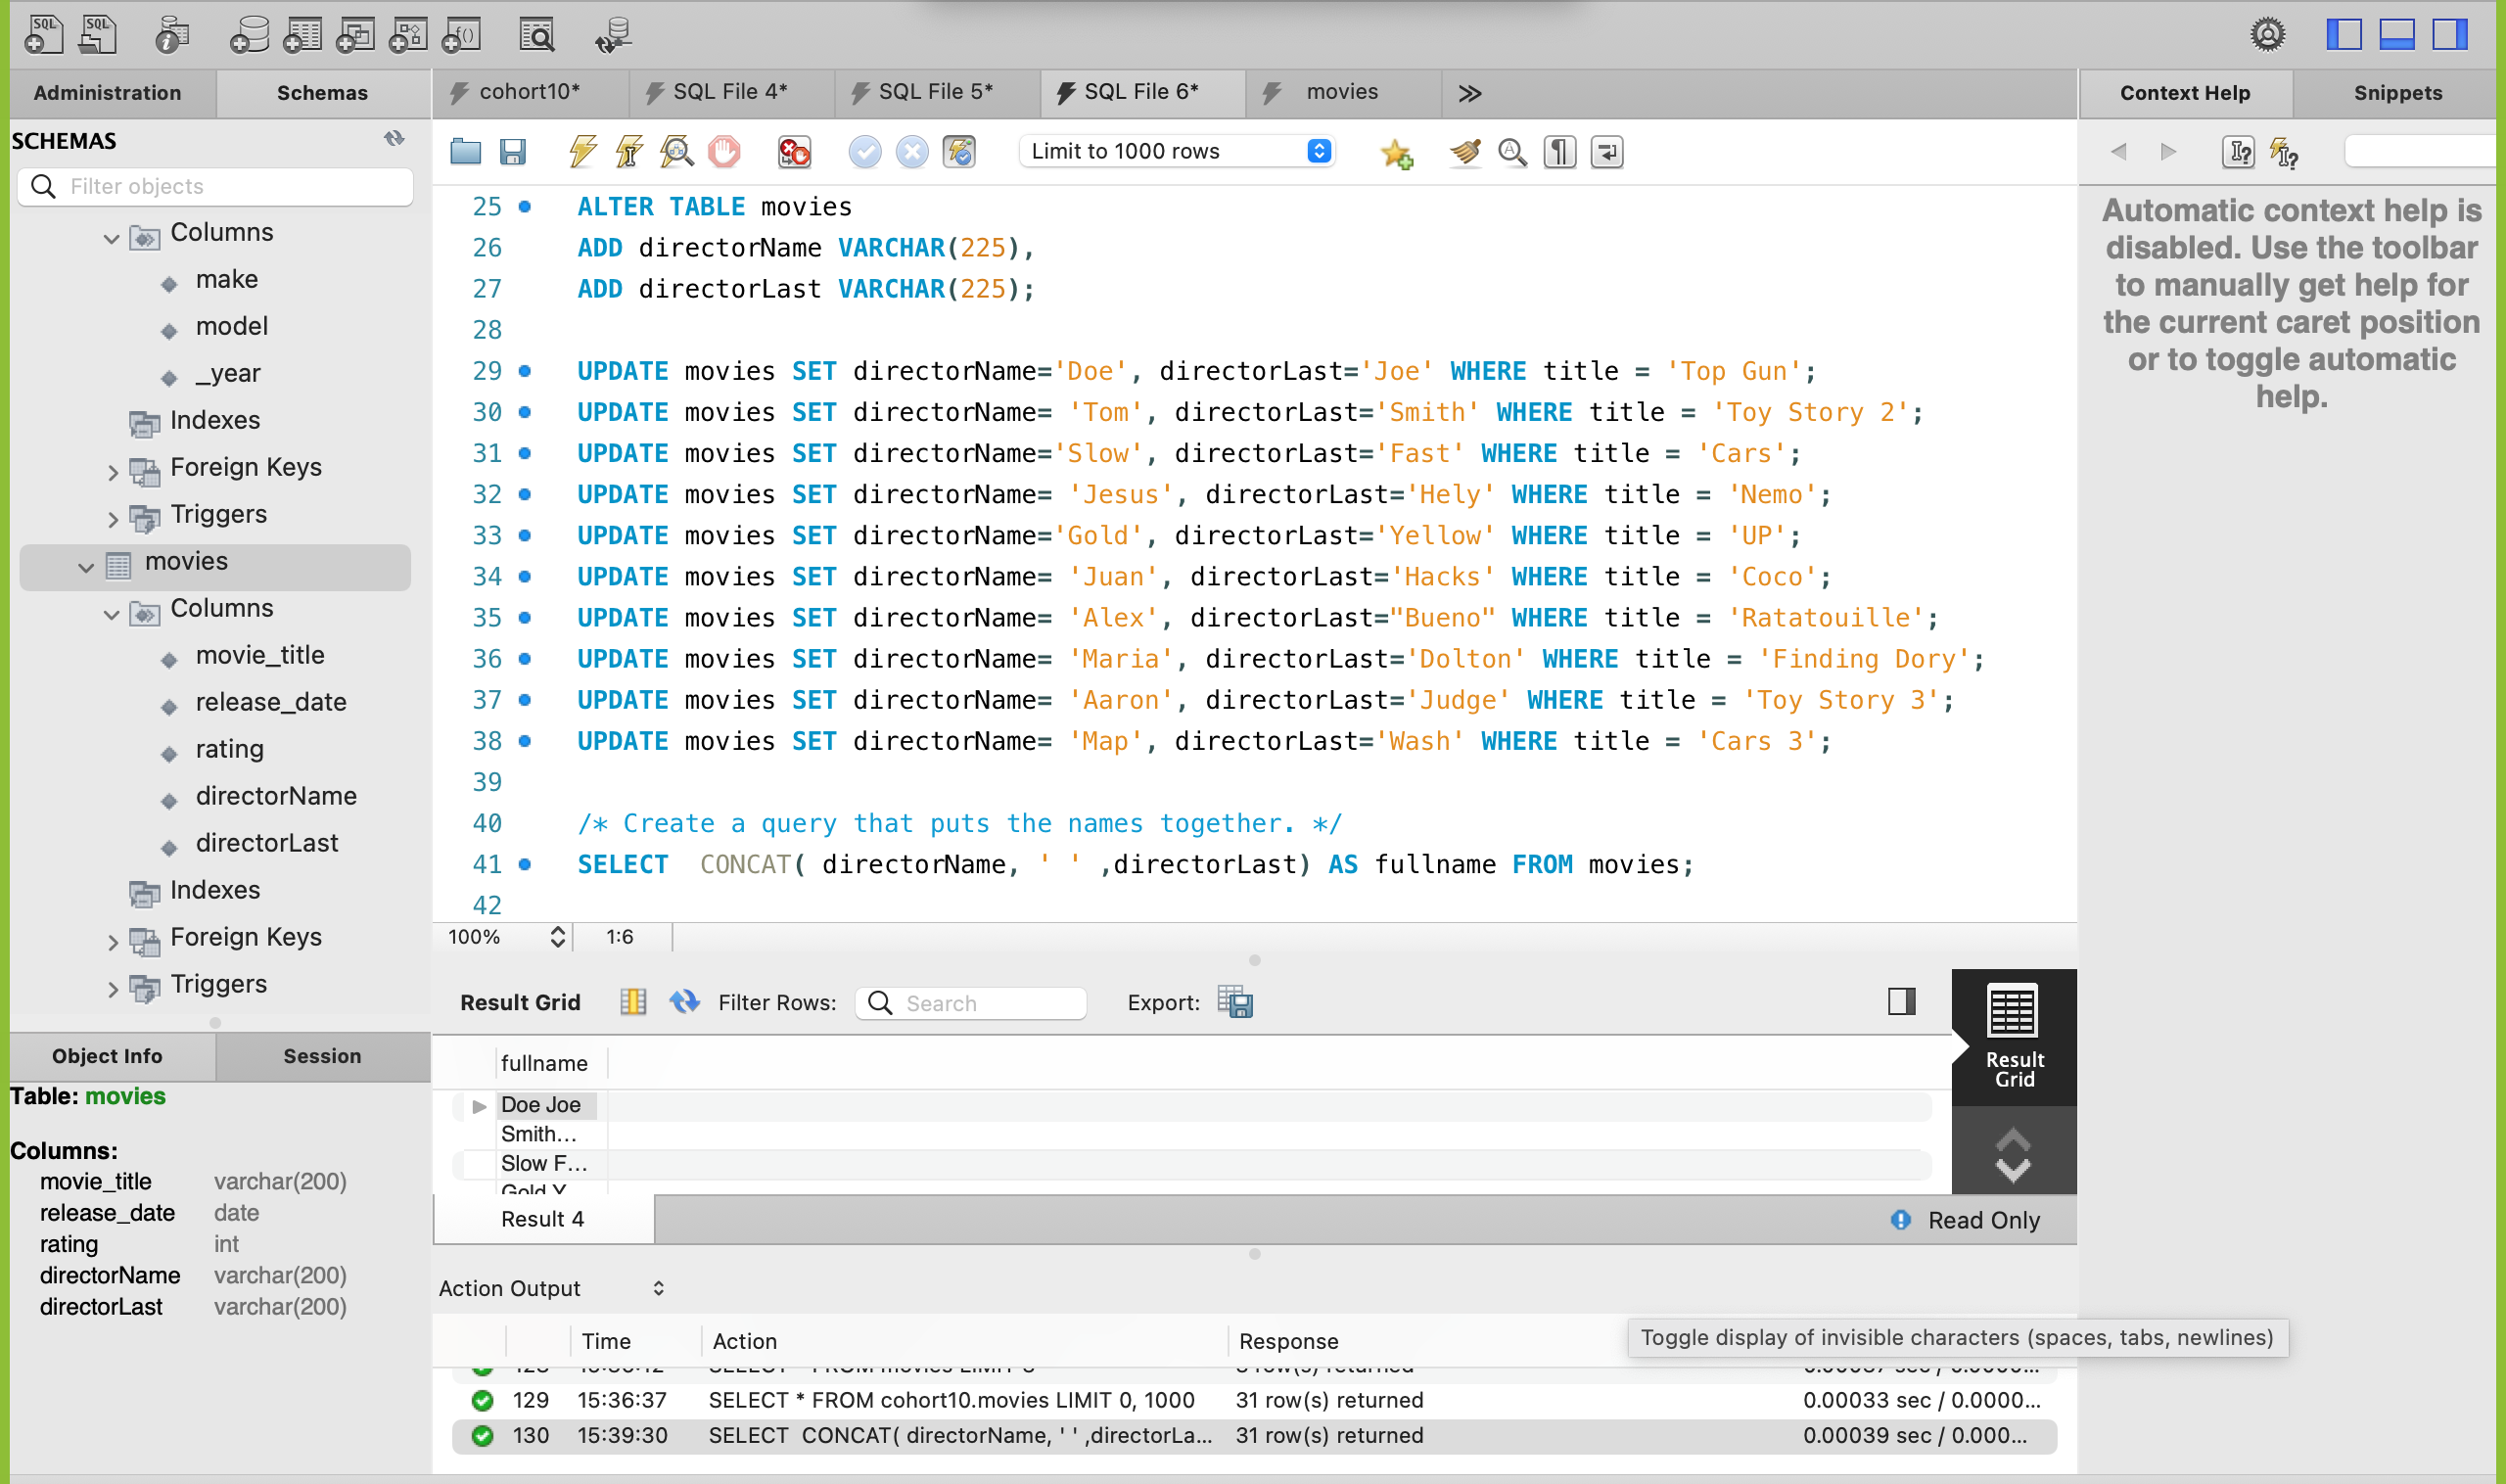Expand Foreign Keys under movies table
The image size is (2506, 1484).
tap(112, 942)
